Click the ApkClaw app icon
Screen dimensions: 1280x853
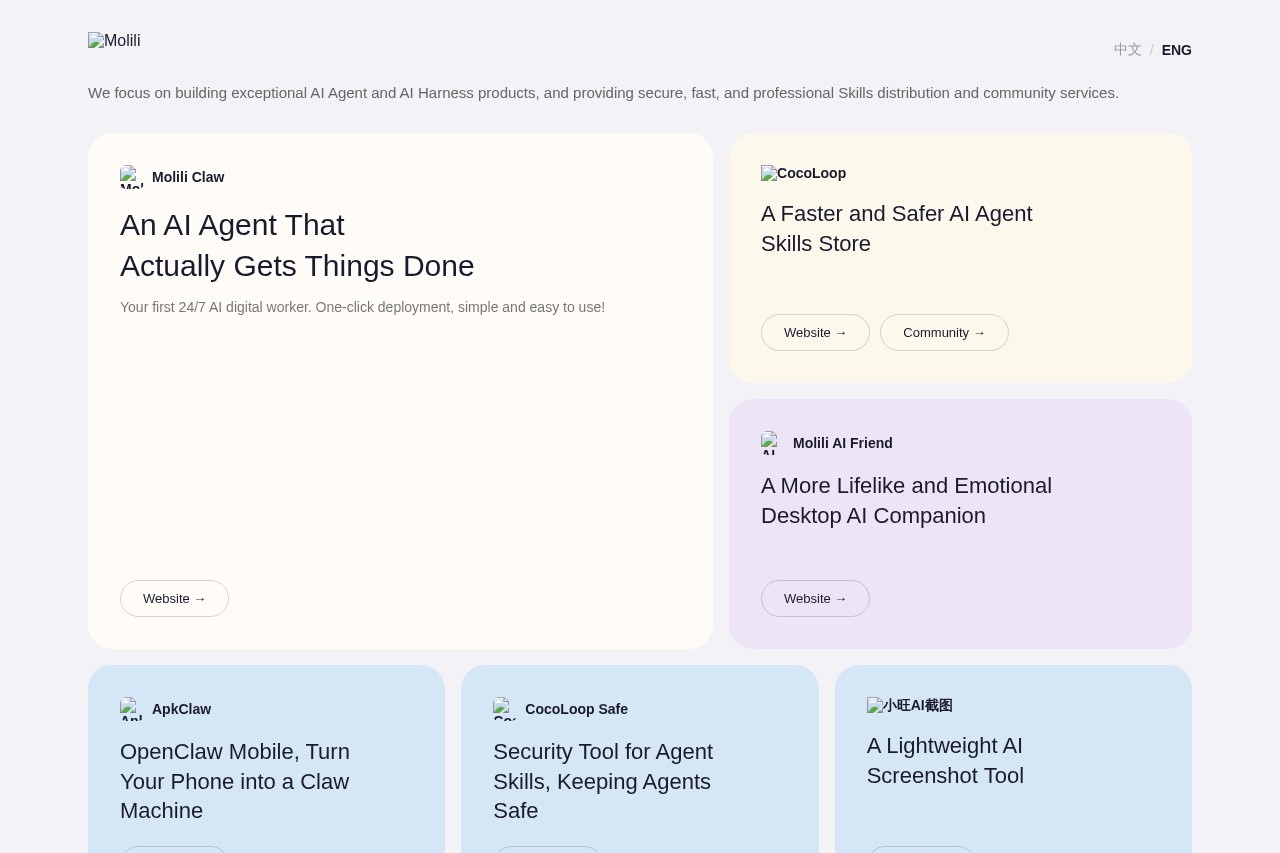click(x=132, y=709)
